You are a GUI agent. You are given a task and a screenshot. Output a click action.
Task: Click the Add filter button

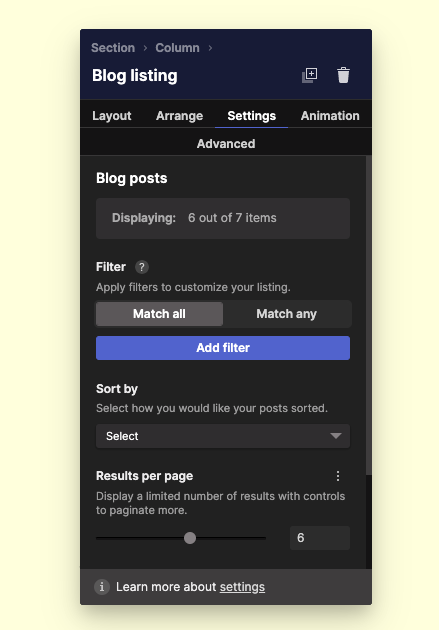tap(223, 348)
